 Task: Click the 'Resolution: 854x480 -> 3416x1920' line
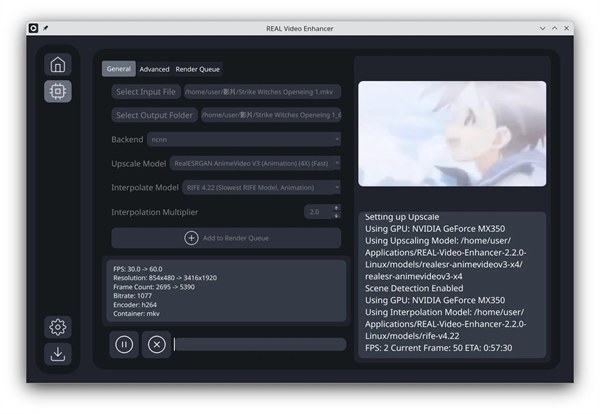point(165,278)
